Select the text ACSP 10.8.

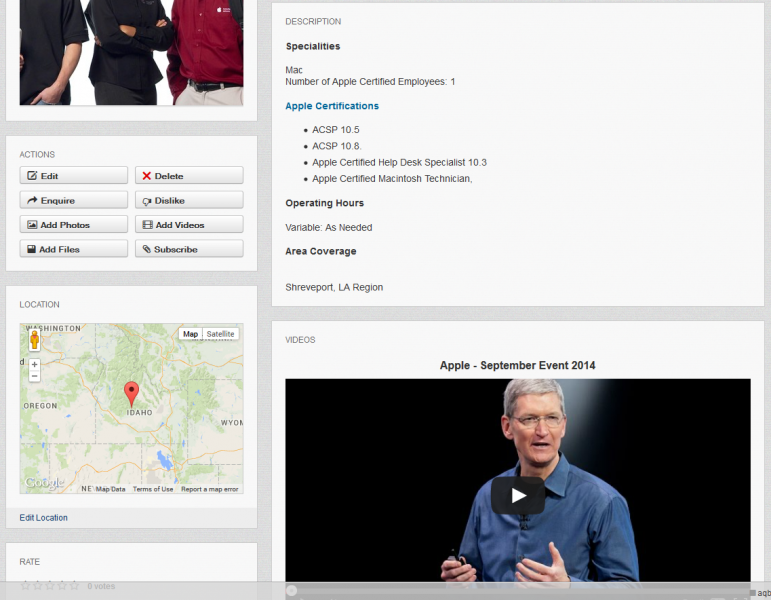(337, 146)
